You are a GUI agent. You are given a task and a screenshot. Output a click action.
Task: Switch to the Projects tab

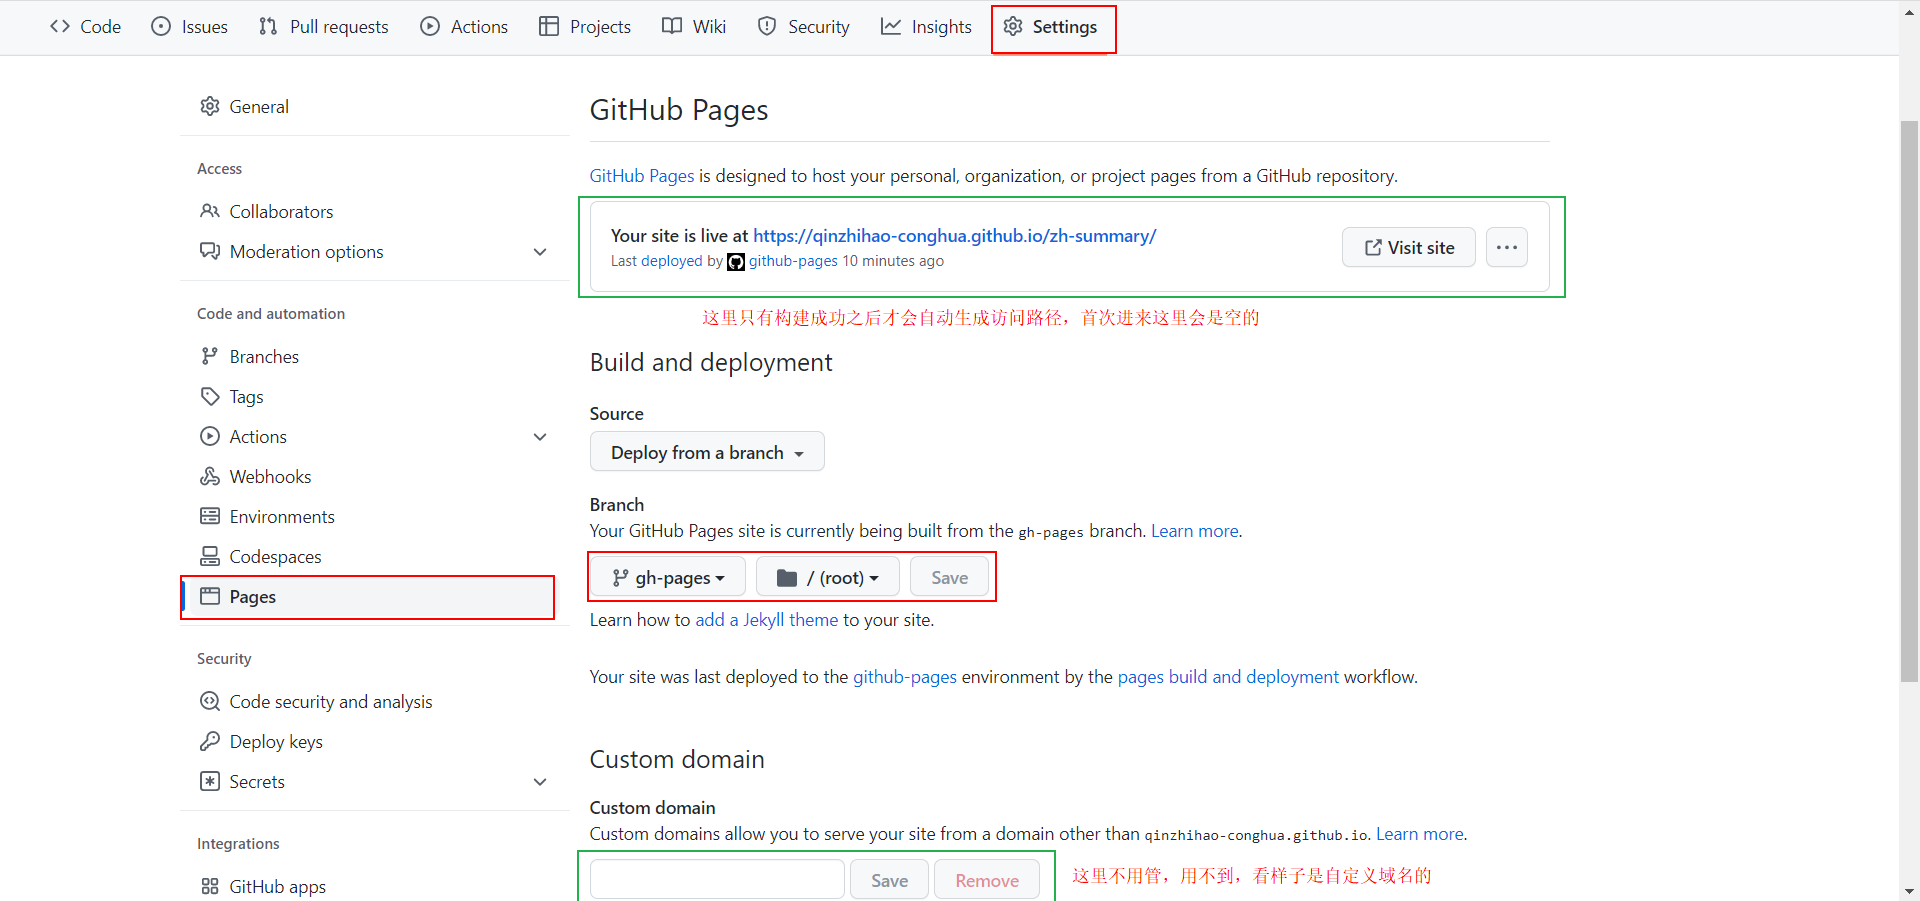pyautogui.click(x=585, y=27)
